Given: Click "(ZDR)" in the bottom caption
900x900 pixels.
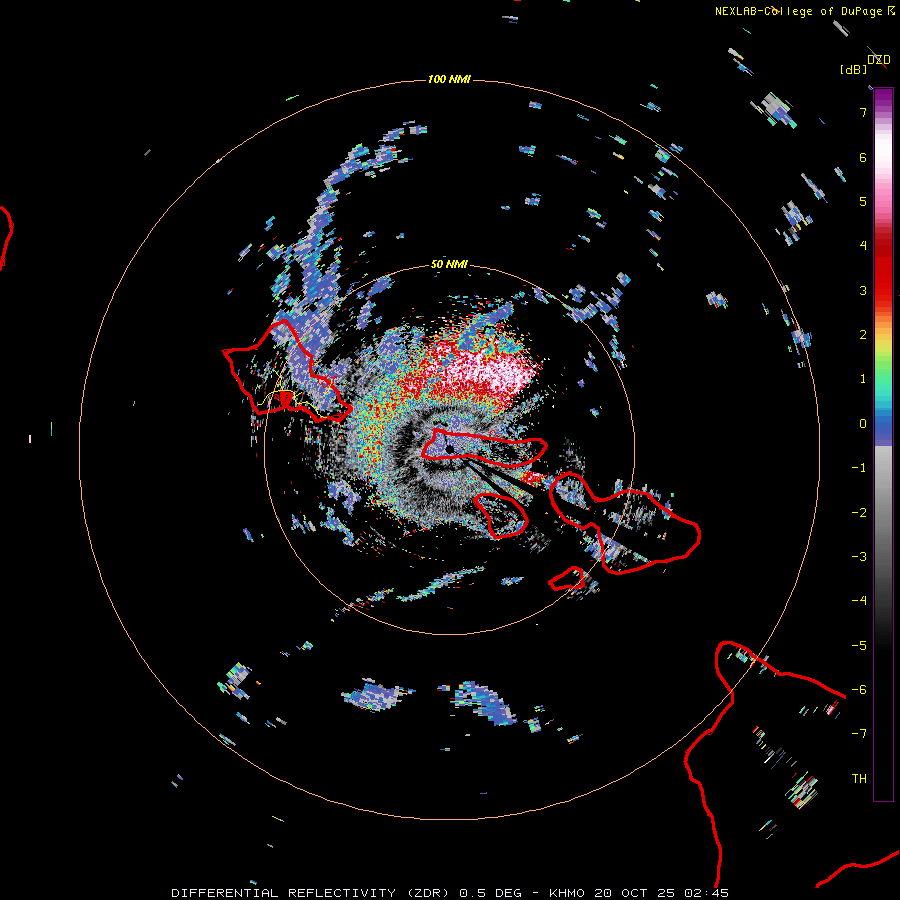Looking at the screenshot, I should (x=428, y=893).
